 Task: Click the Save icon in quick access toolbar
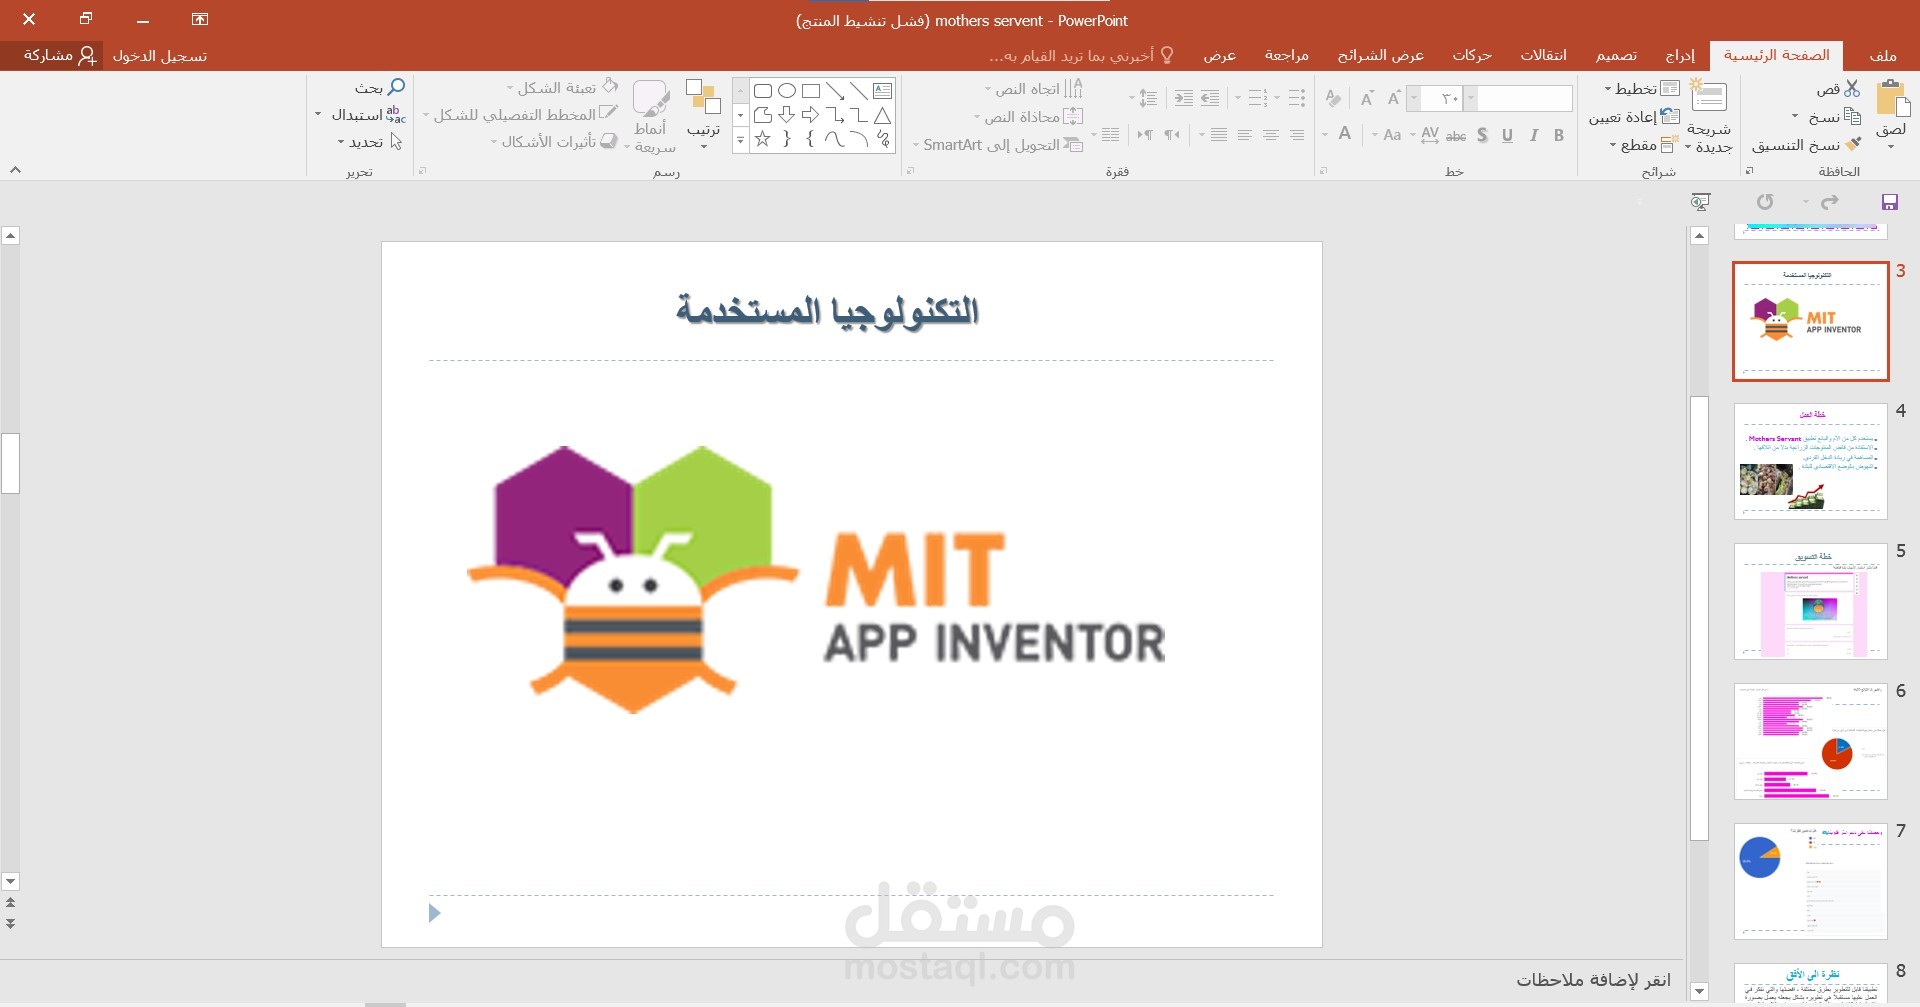click(x=1889, y=202)
